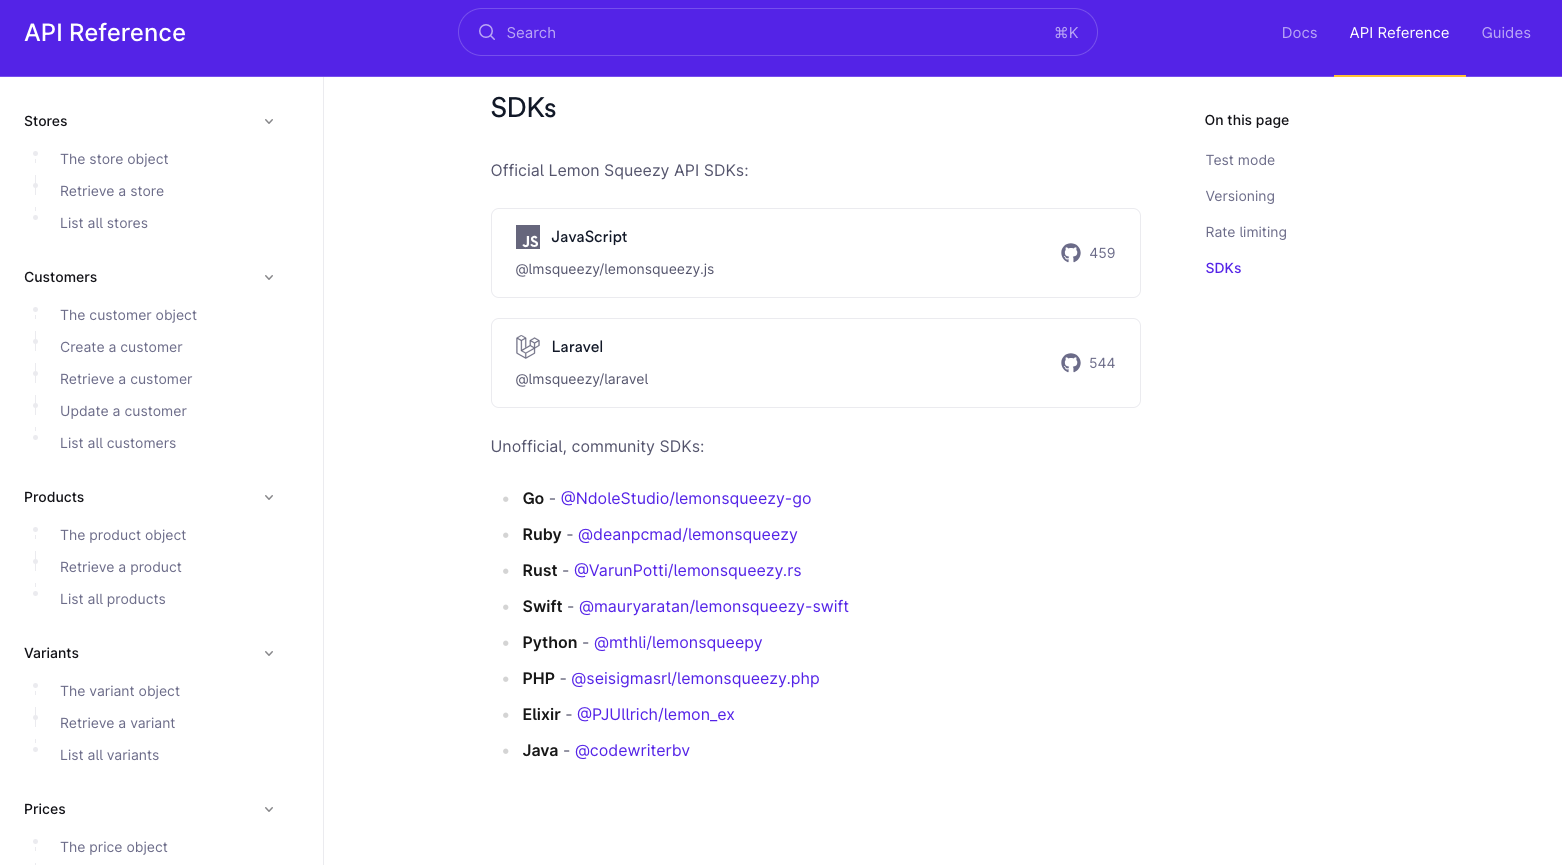The height and width of the screenshot is (865, 1562).
Task: Open Retrieve a store page
Action: coord(112,191)
